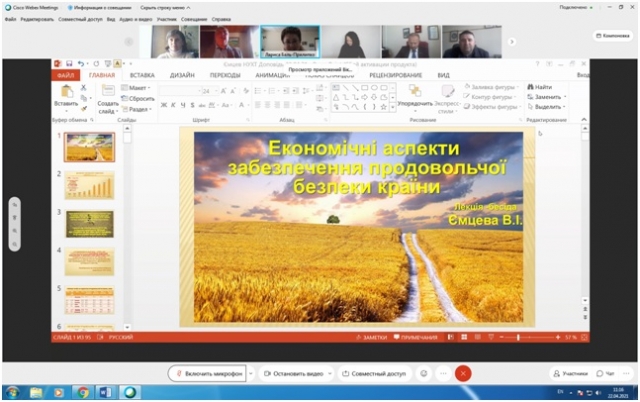640x402 pixels.
Task: Click the Сбросить reset button
Action: [138, 98]
